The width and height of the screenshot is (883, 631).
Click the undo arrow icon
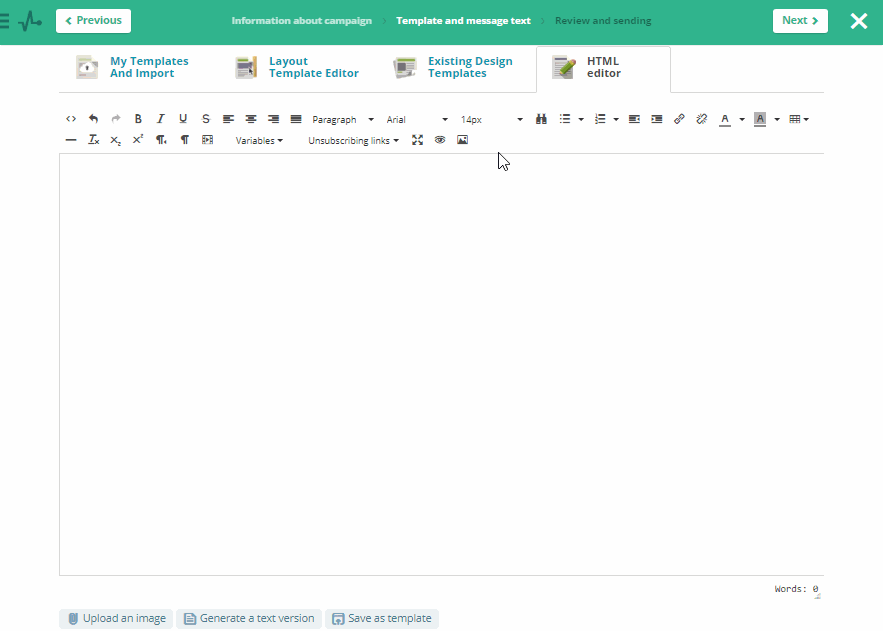[x=93, y=119]
